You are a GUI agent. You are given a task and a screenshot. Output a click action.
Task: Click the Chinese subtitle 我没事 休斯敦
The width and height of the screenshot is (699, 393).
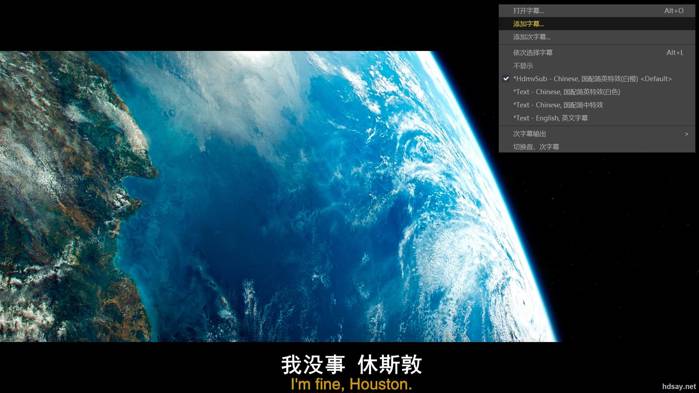[x=351, y=364]
